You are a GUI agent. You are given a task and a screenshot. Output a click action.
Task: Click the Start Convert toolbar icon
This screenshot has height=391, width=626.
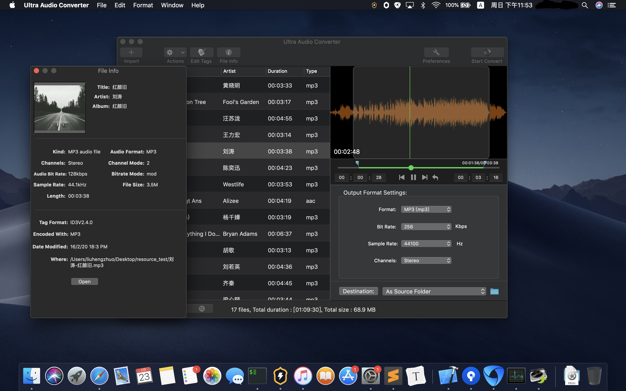point(487,52)
